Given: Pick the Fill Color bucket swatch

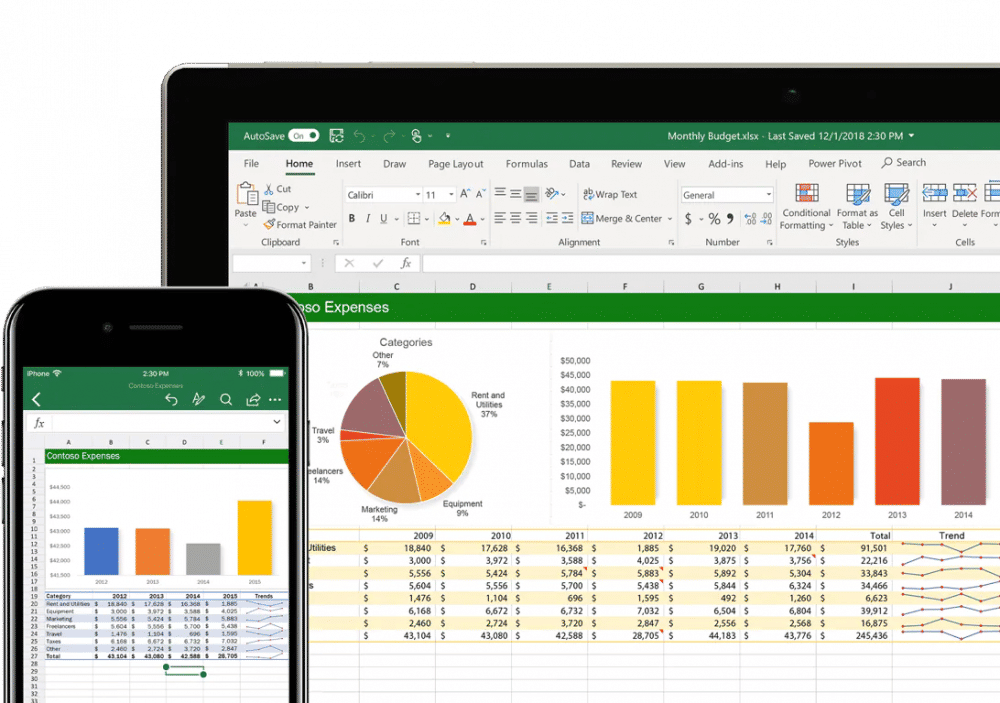Looking at the screenshot, I should point(445,219).
